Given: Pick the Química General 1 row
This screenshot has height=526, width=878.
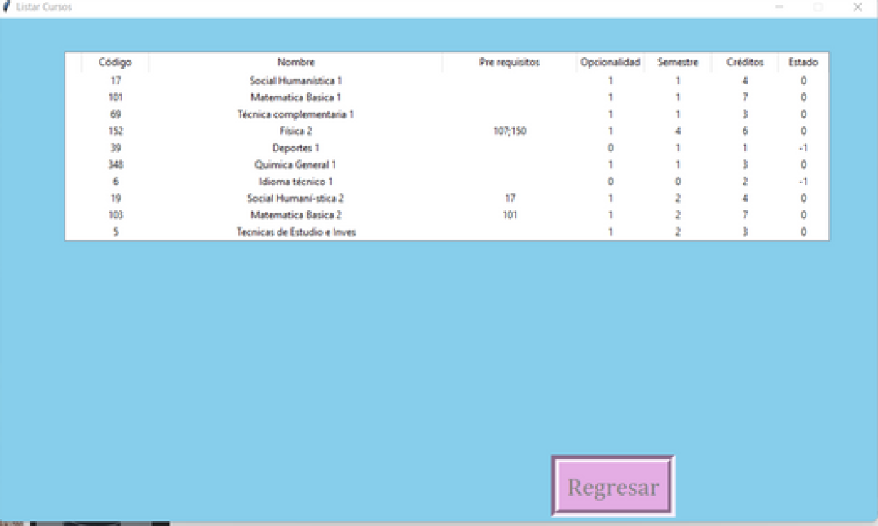Looking at the screenshot, I should pyautogui.click(x=295, y=164).
